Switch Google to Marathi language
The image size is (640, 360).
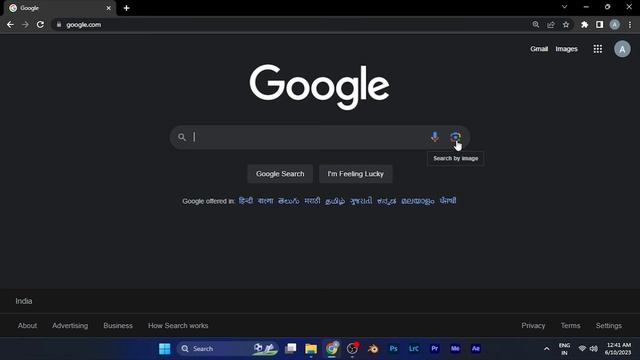312,201
